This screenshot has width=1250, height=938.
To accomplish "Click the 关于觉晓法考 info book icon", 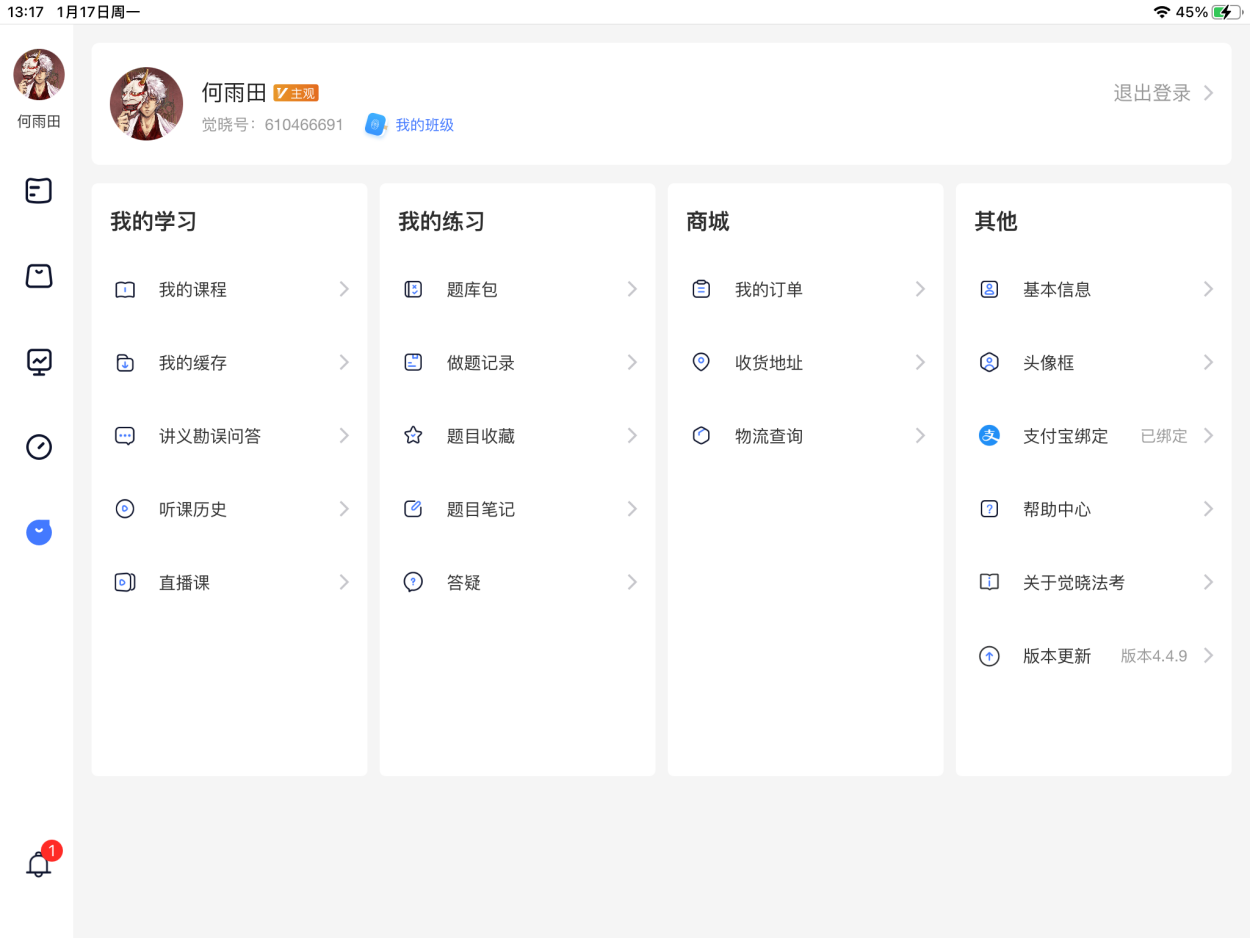I will point(989,582).
